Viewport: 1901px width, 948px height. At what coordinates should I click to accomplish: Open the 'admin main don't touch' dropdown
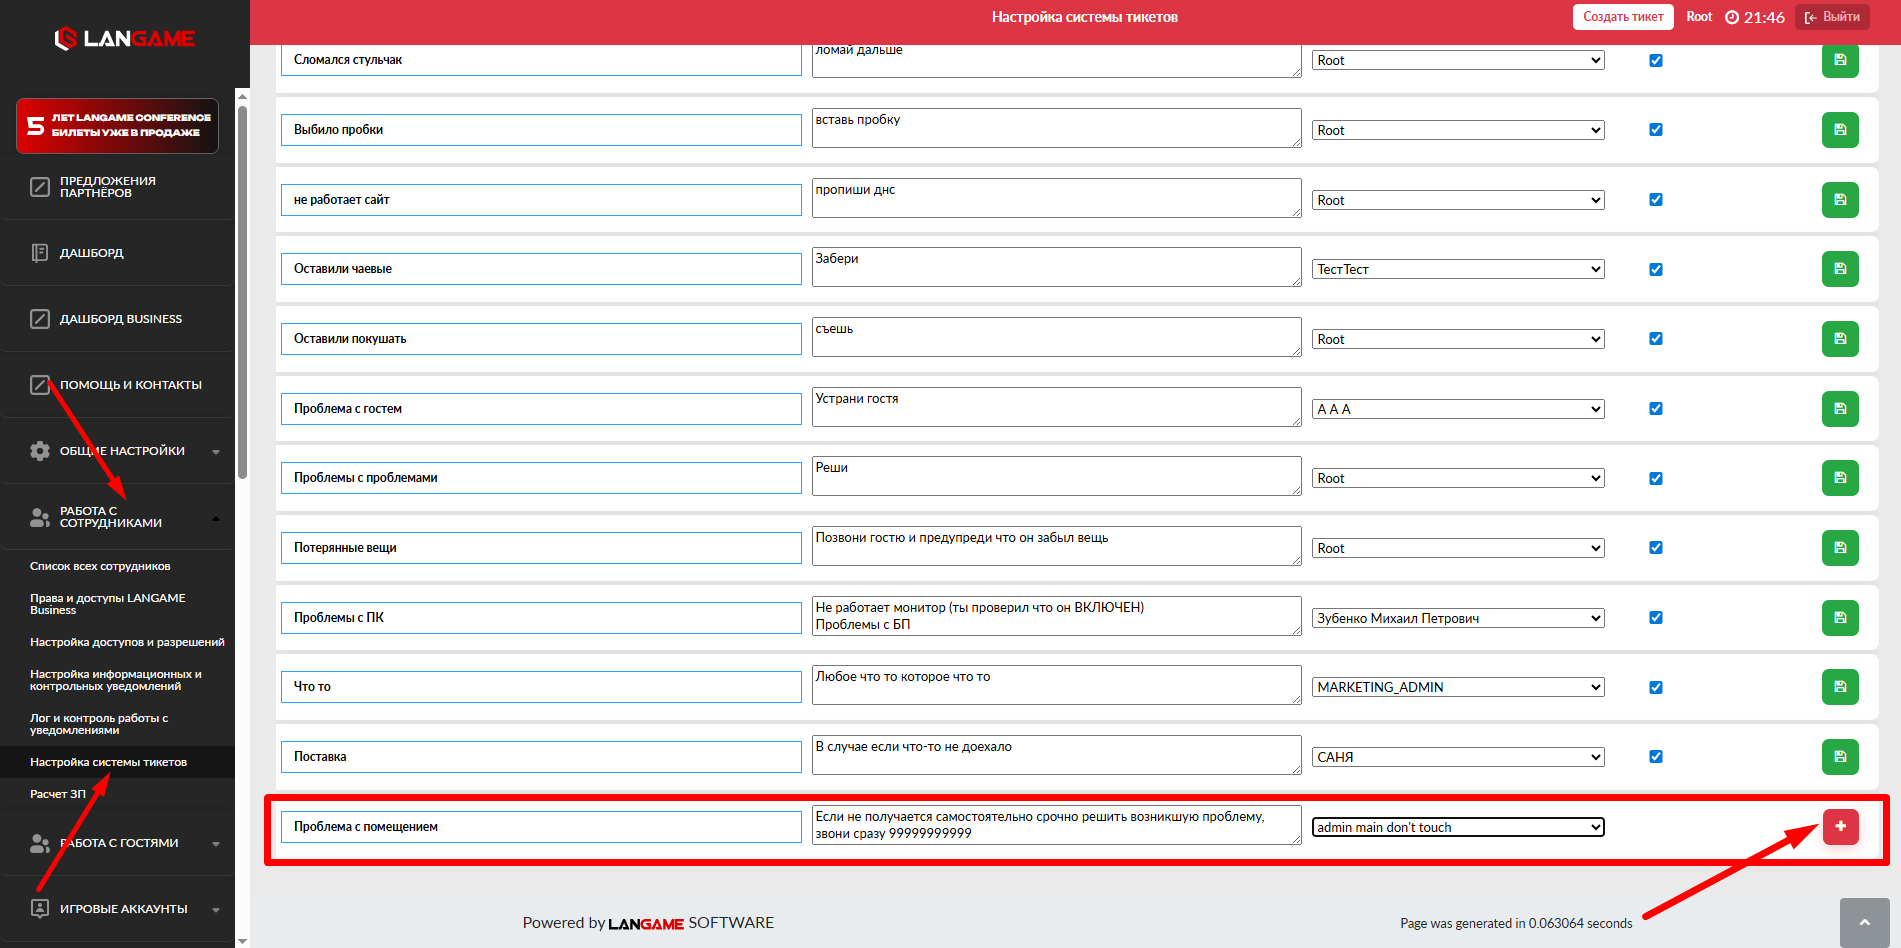coord(1458,827)
